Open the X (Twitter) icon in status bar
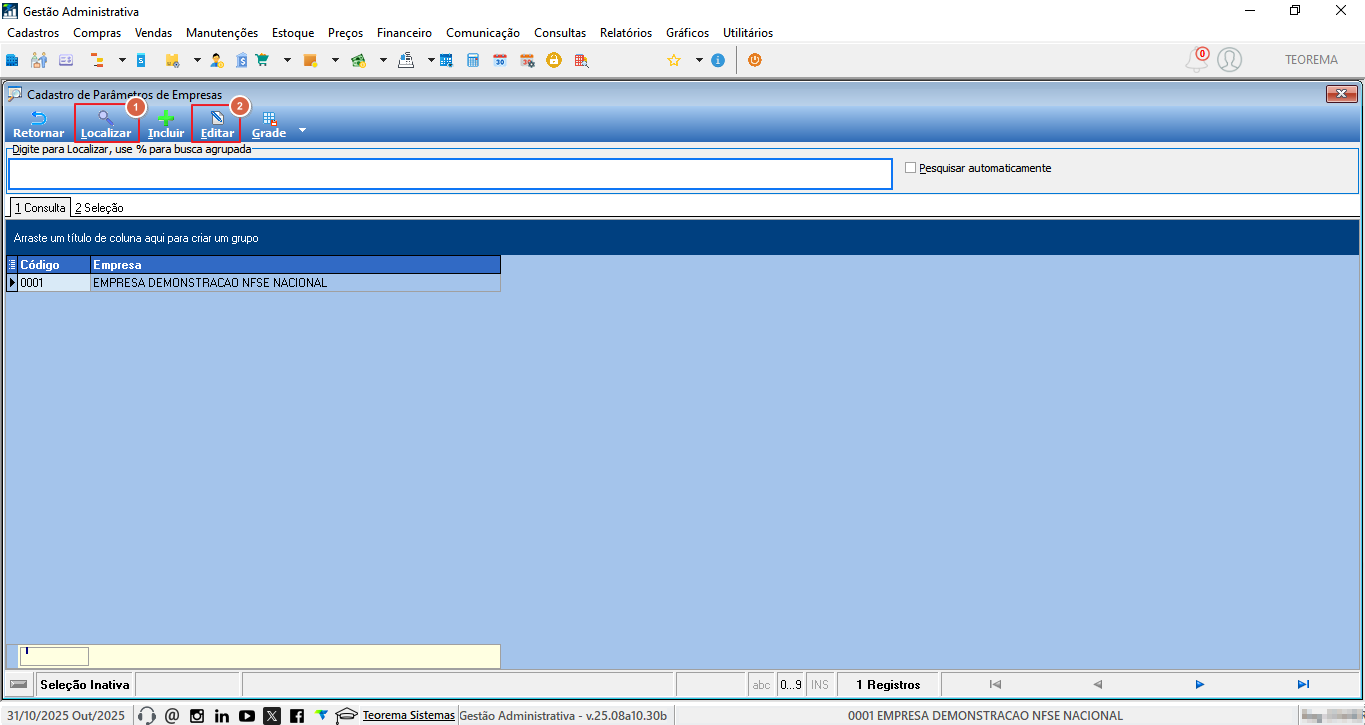The image size is (1365, 725). (272, 715)
